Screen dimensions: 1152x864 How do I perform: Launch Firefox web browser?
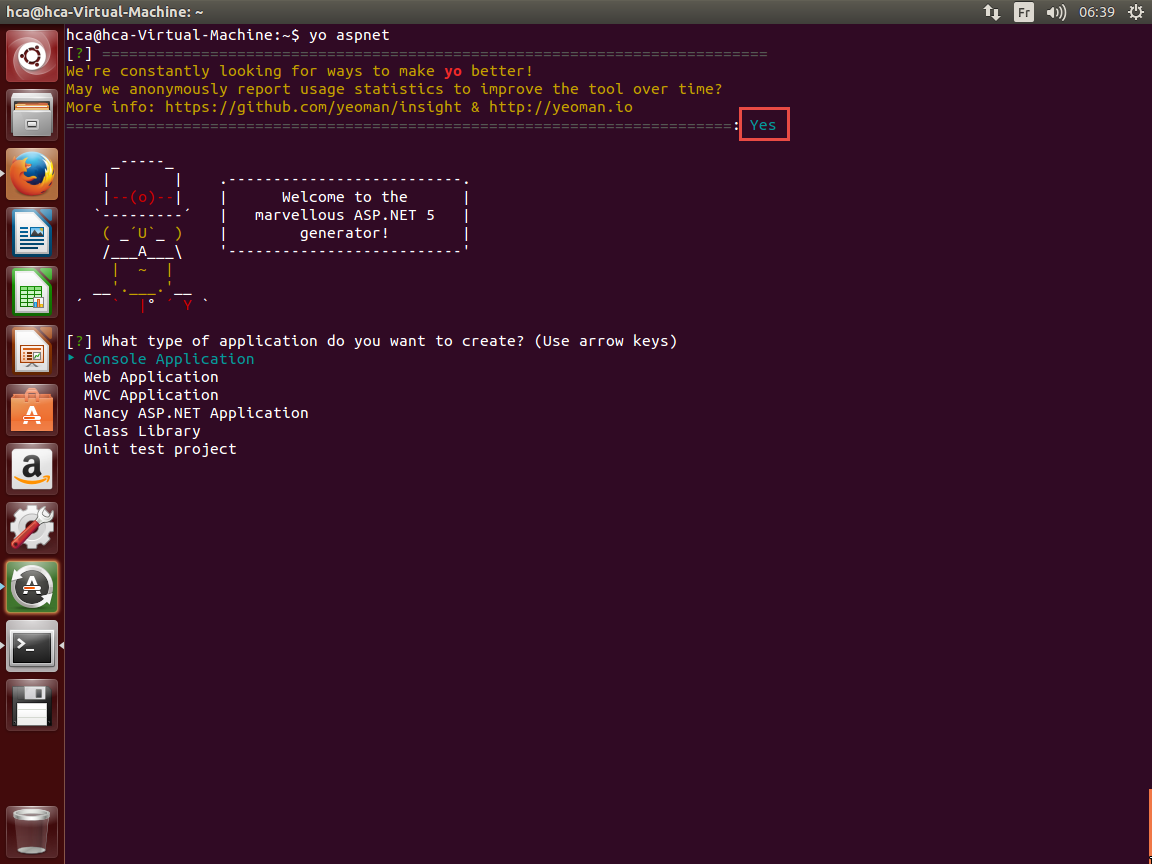pos(32,174)
